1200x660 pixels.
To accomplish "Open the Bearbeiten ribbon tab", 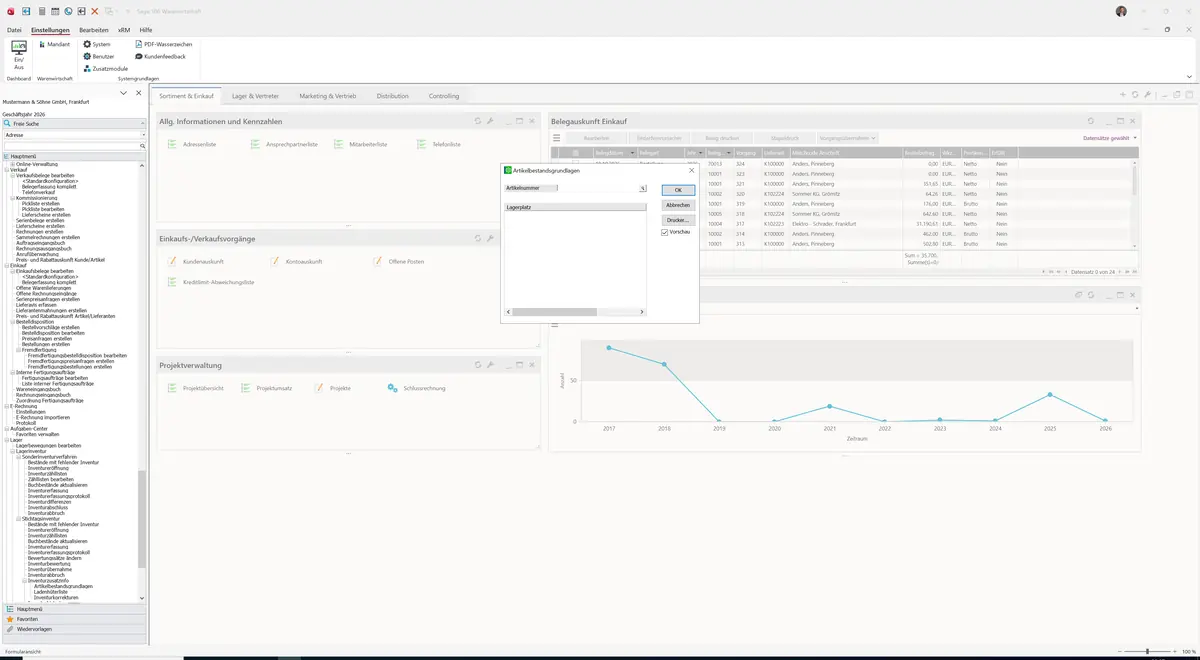I will click(94, 31).
